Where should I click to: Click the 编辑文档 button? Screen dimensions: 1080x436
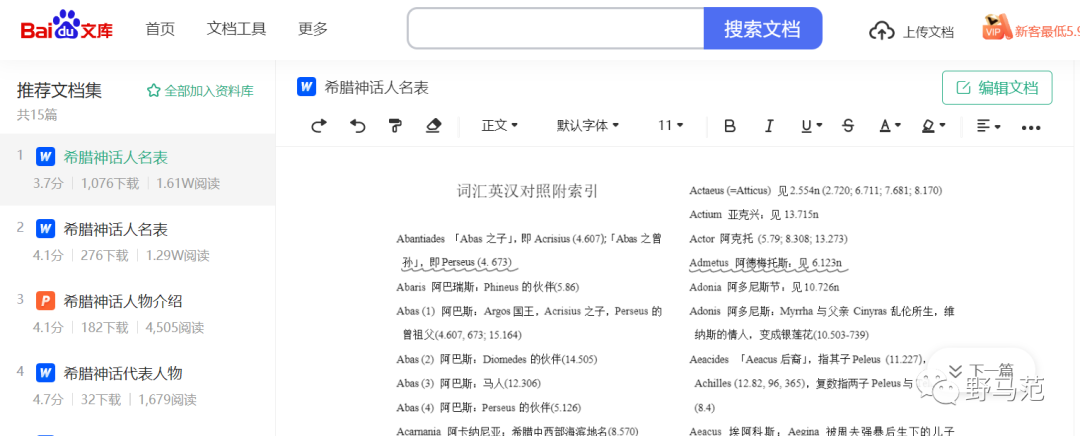coord(997,88)
